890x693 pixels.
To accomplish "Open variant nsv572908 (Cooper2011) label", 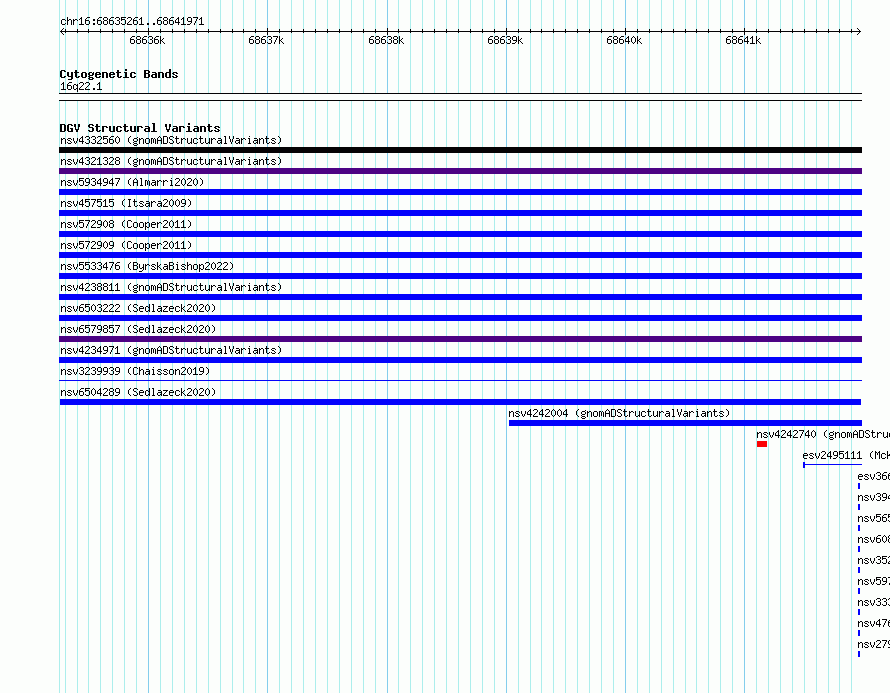I will coord(126,224).
